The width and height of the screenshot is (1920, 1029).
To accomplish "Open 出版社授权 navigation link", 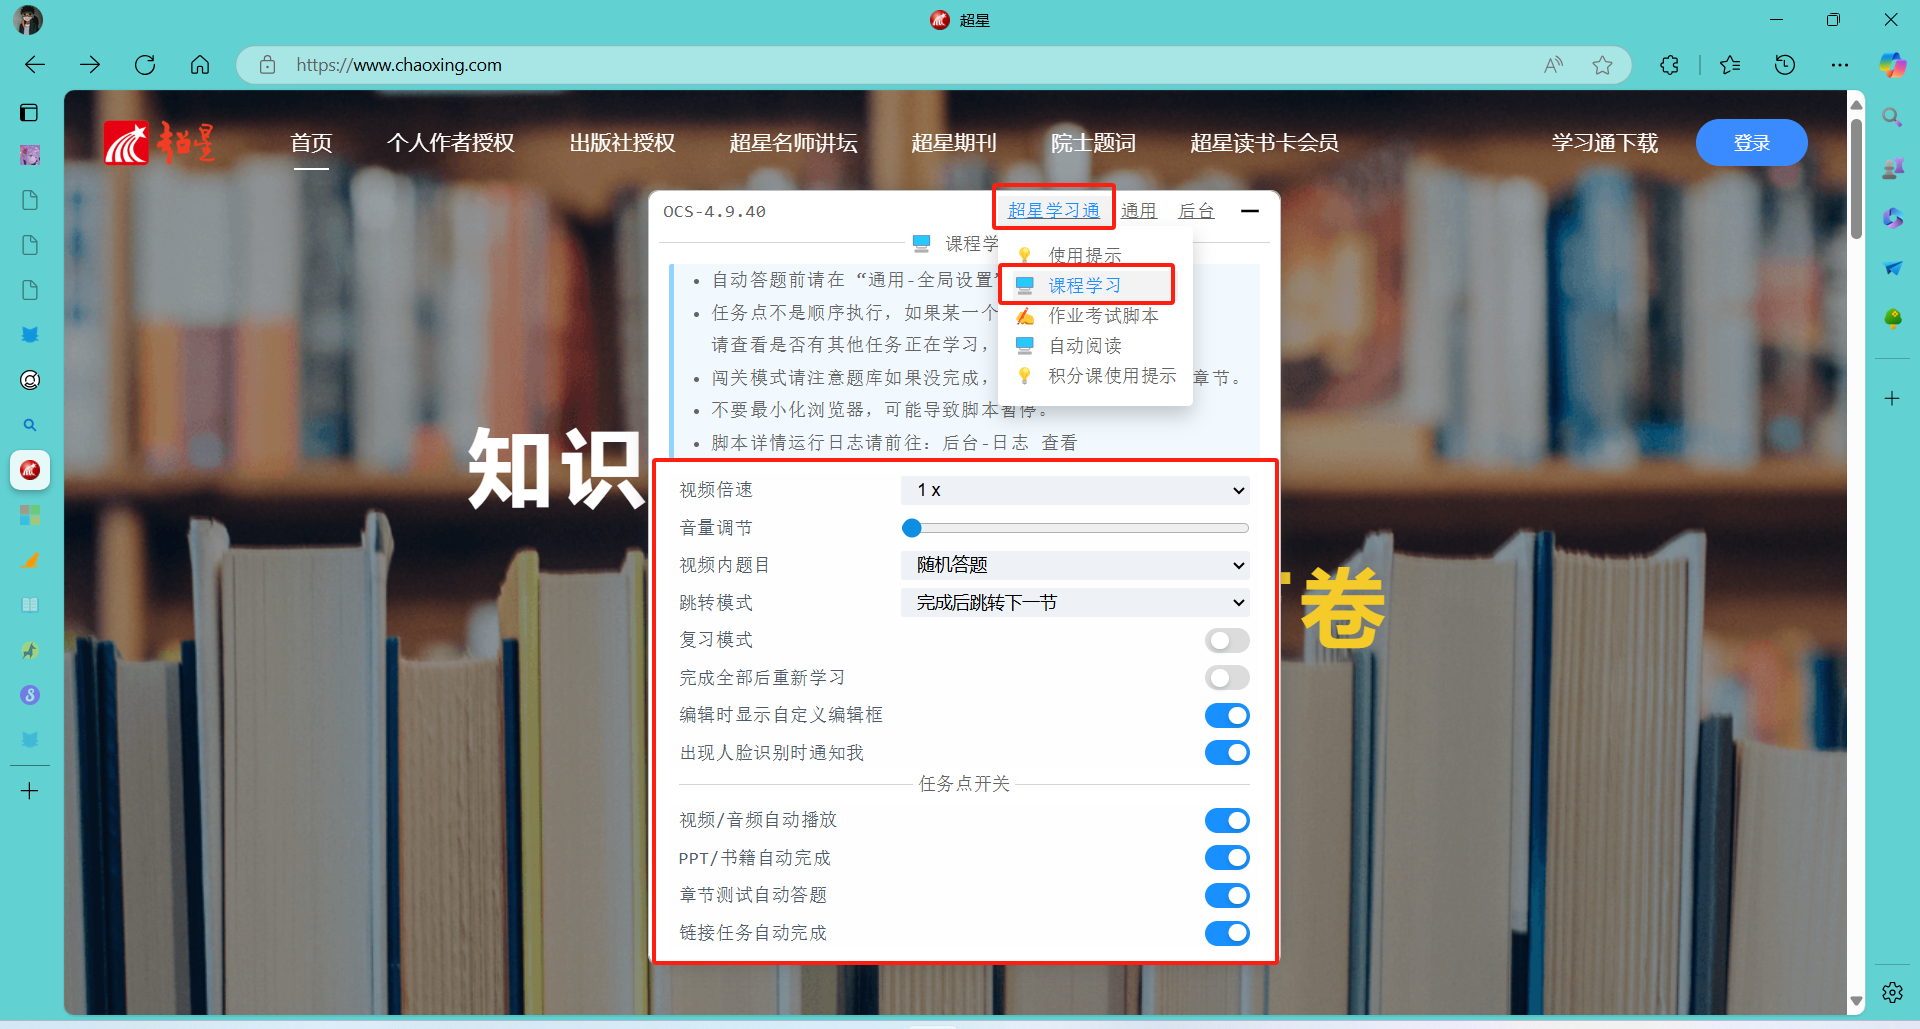I will pos(622,143).
